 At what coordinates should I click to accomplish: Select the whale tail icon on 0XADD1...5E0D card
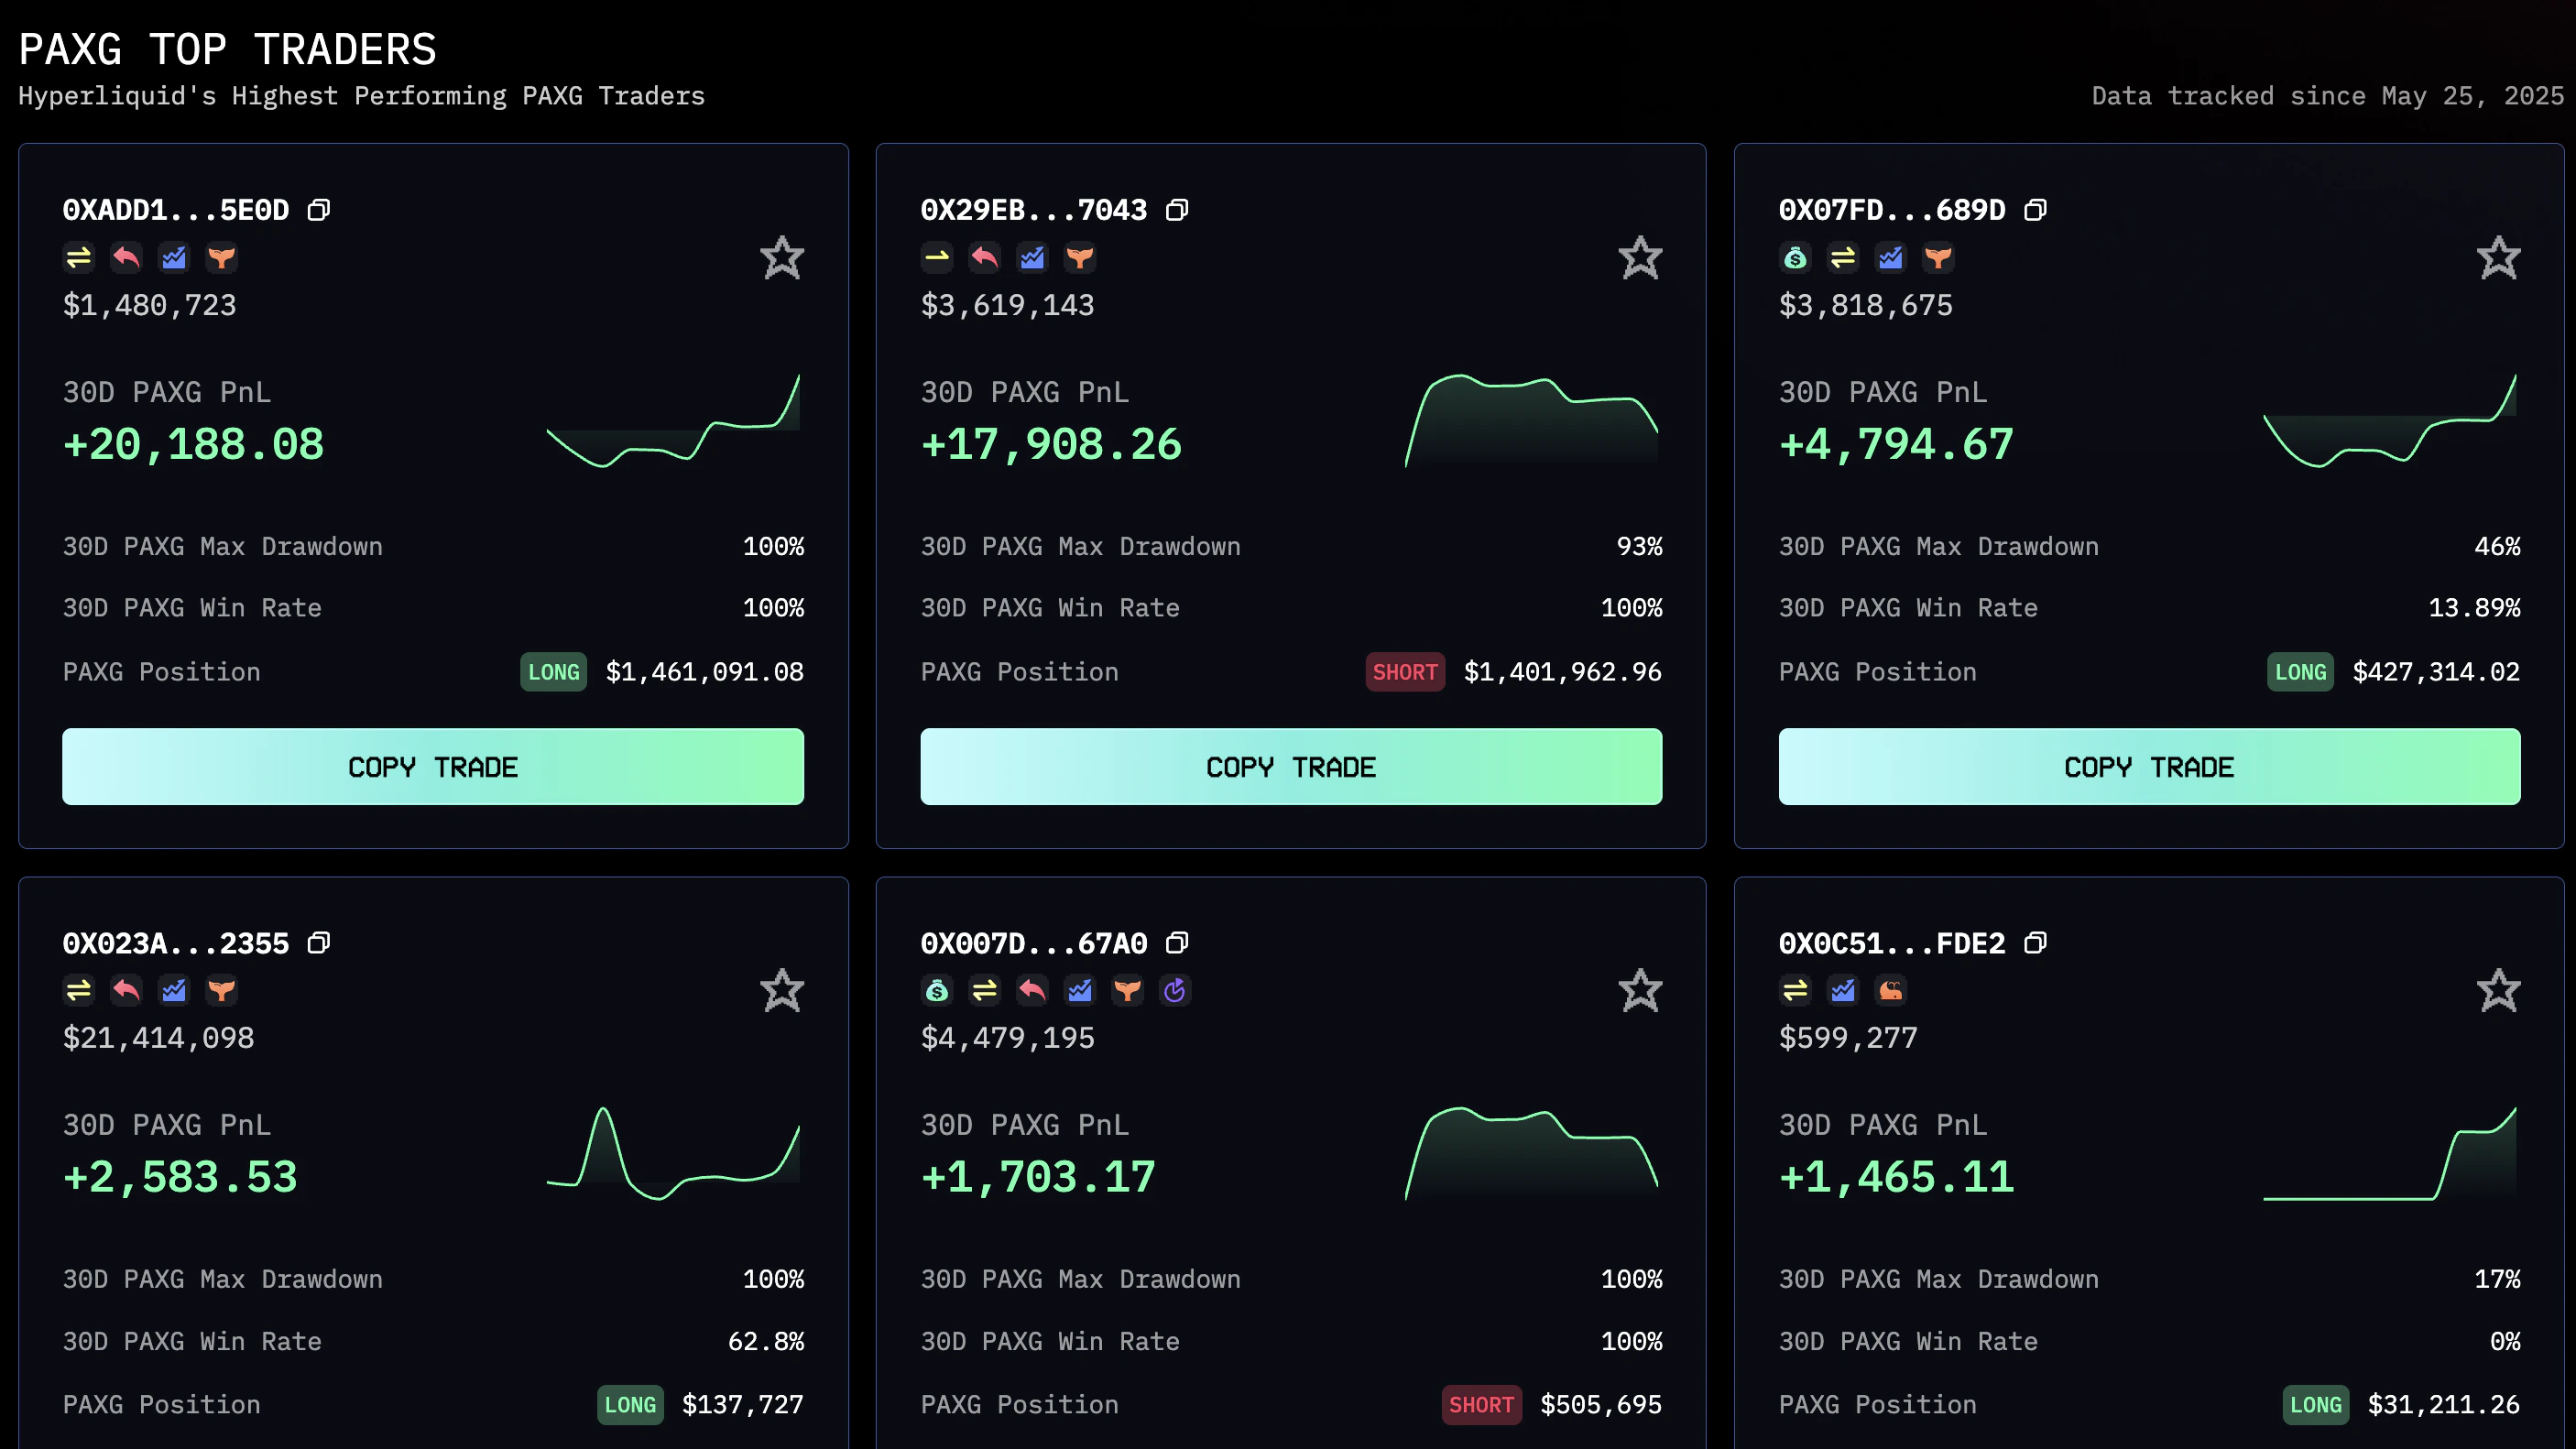click(x=221, y=257)
